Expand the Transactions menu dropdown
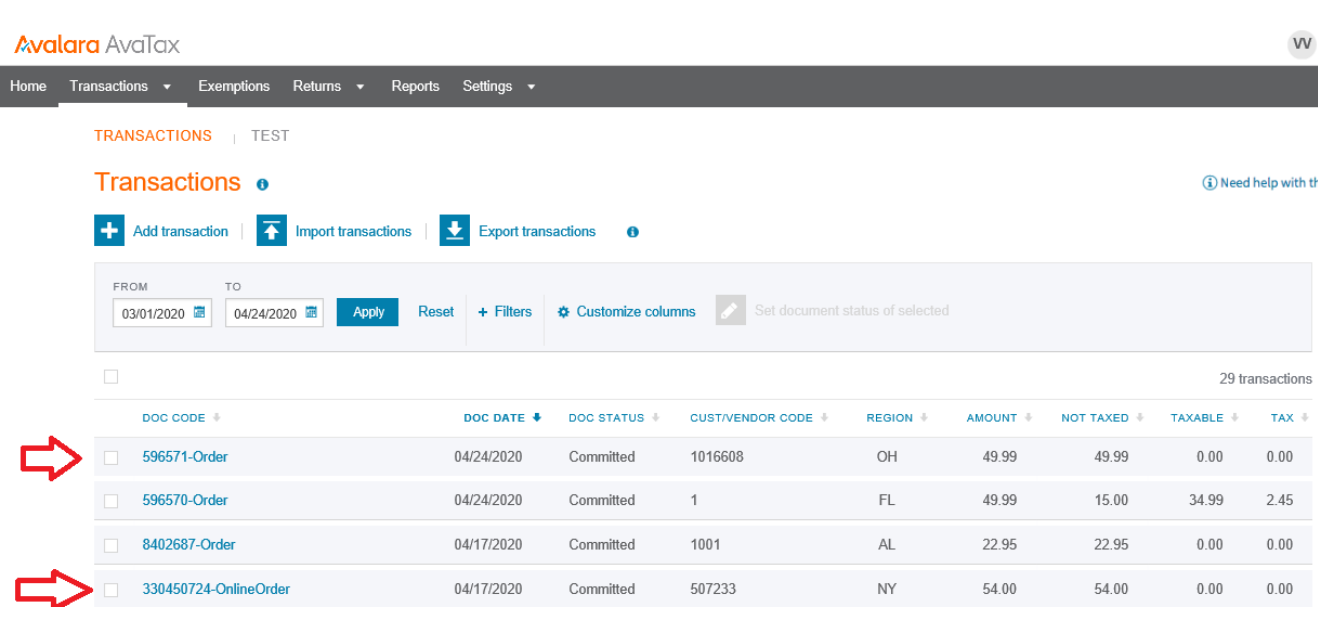 pyautogui.click(x=167, y=86)
